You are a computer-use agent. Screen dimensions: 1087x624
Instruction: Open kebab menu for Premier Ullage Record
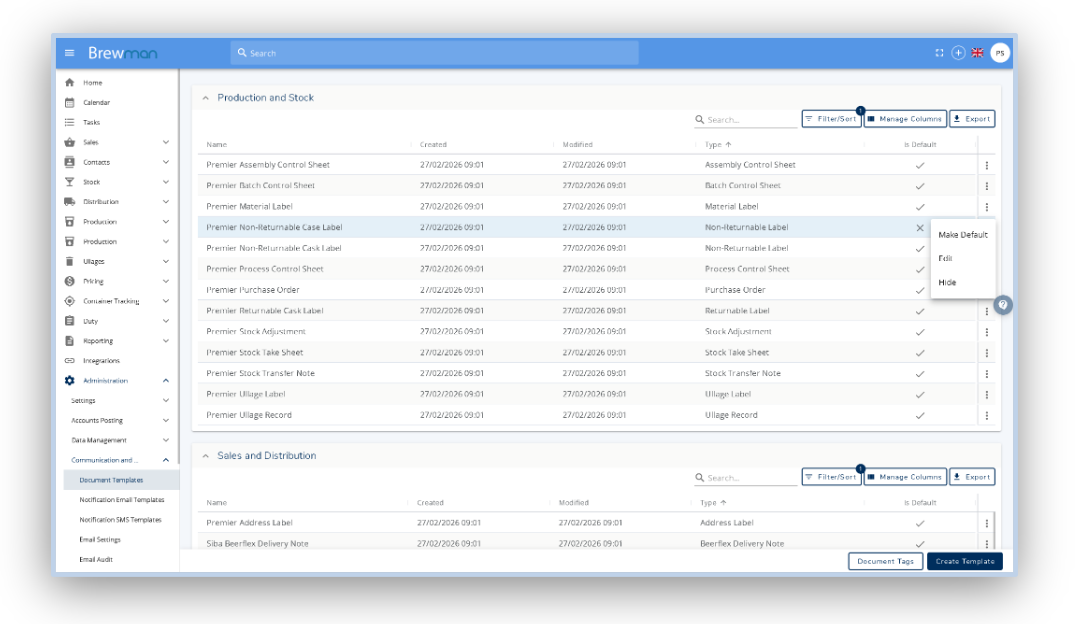click(x=986, y=416)
